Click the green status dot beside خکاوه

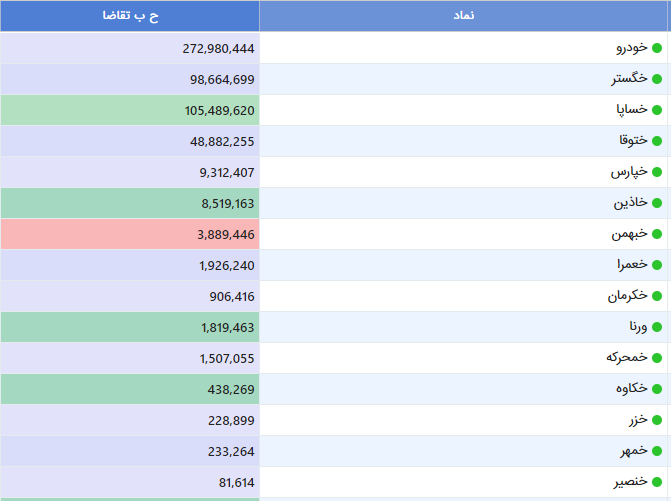point(657,389)
